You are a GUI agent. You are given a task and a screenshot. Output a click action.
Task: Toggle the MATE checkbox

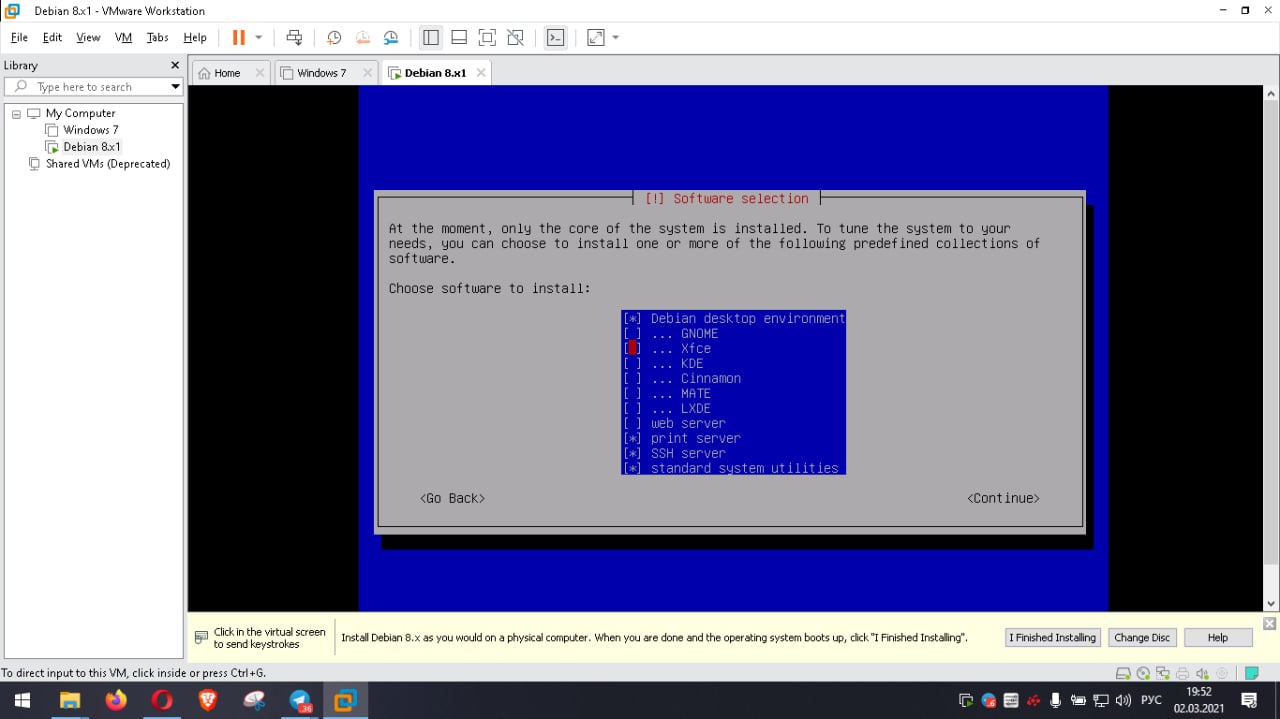(632, 394)
